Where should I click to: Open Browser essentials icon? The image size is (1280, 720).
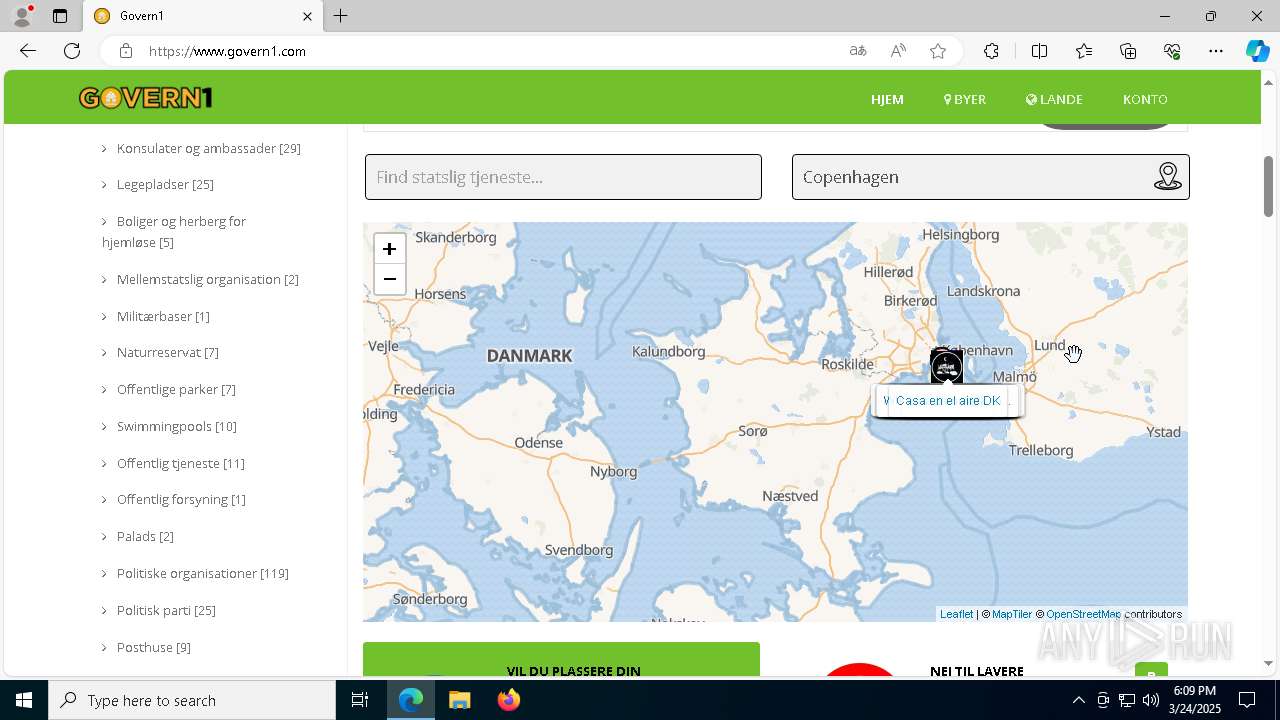click(1172, 51)
